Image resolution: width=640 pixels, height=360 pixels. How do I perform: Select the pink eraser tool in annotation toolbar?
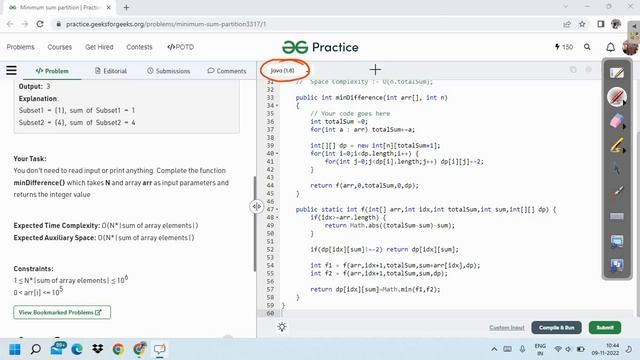[617, 121]
